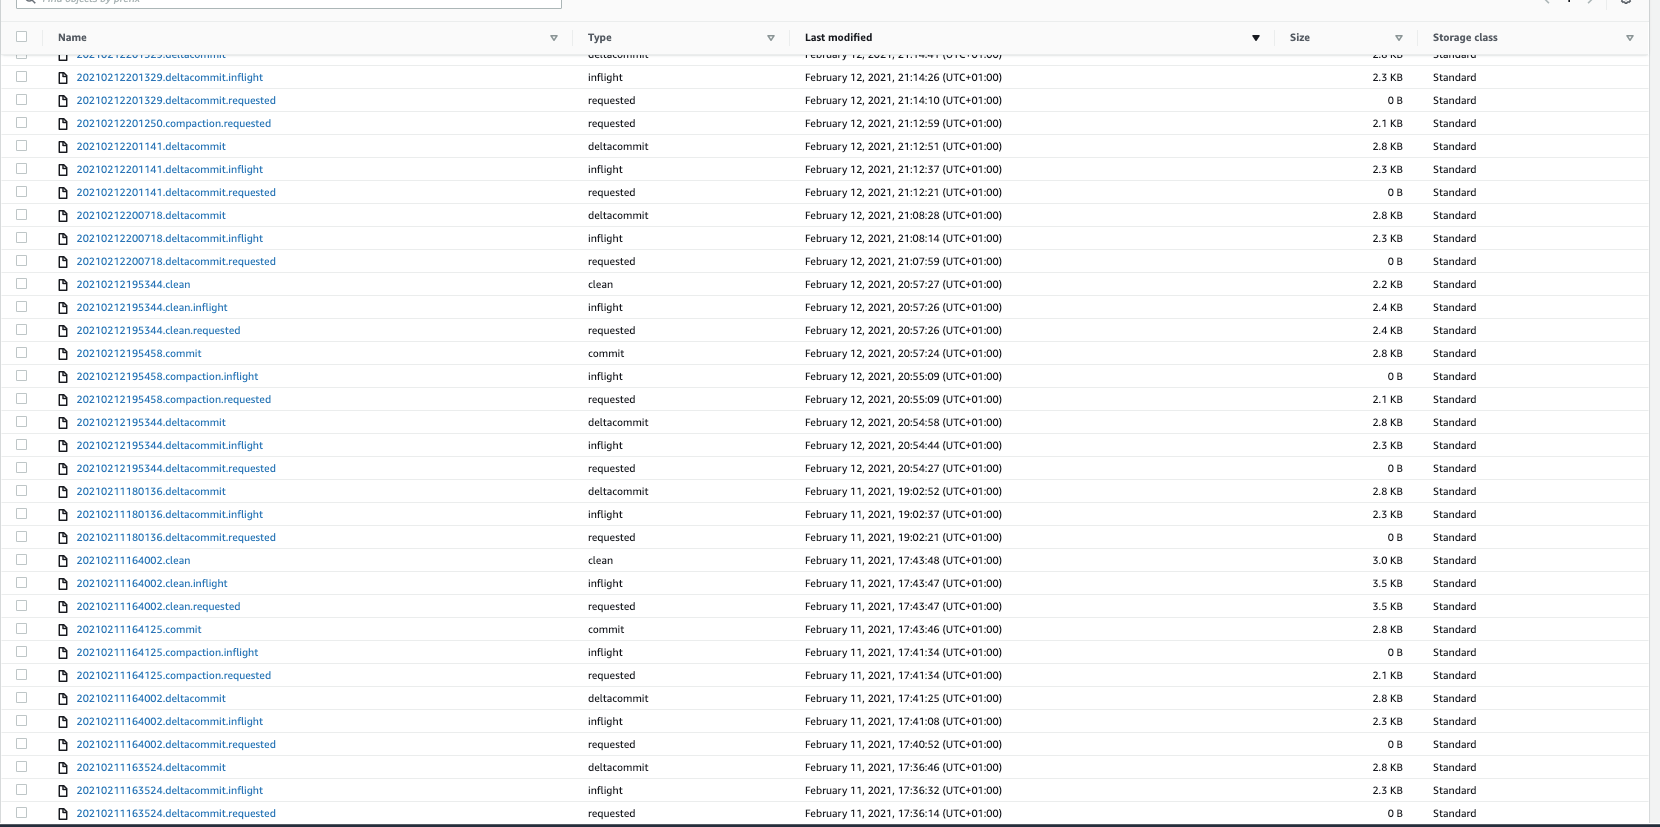This screenshot has height=827, width=1660.
Task: Click file icon beside 20210211180136.deltacommit
Action: point(63,492)
